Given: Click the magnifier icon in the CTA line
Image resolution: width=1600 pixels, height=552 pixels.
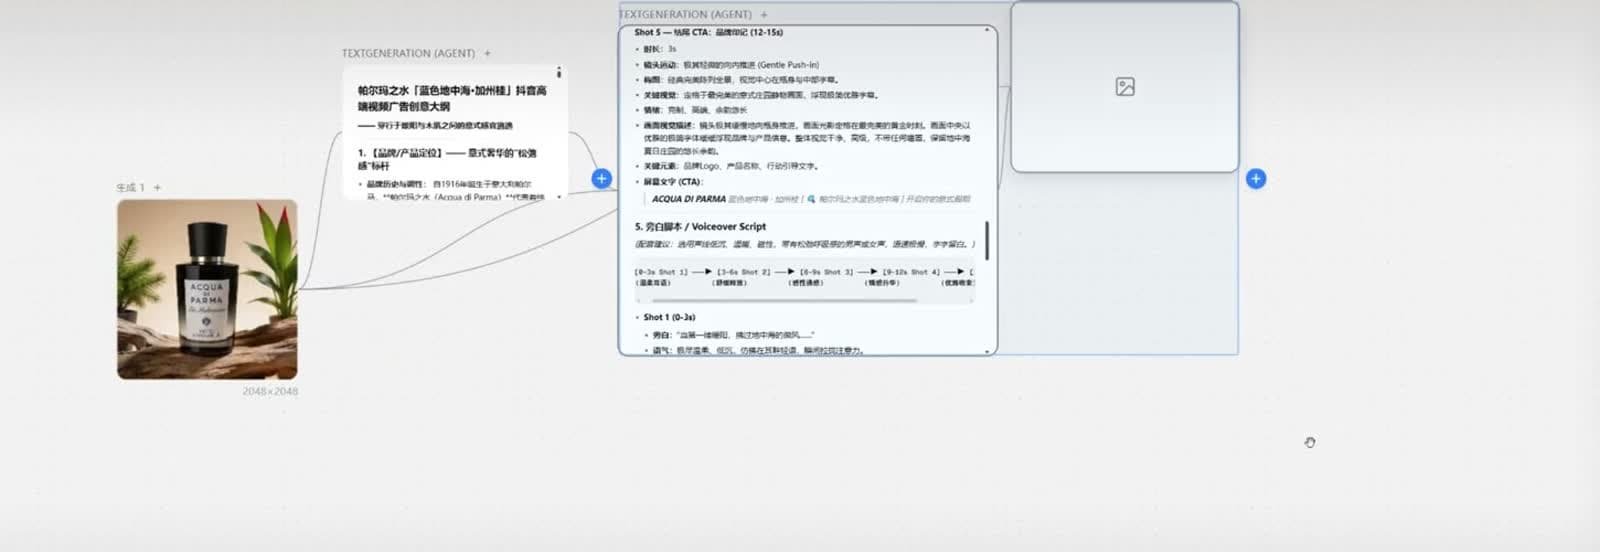Looking at the screenshot, I should [811, 199].
